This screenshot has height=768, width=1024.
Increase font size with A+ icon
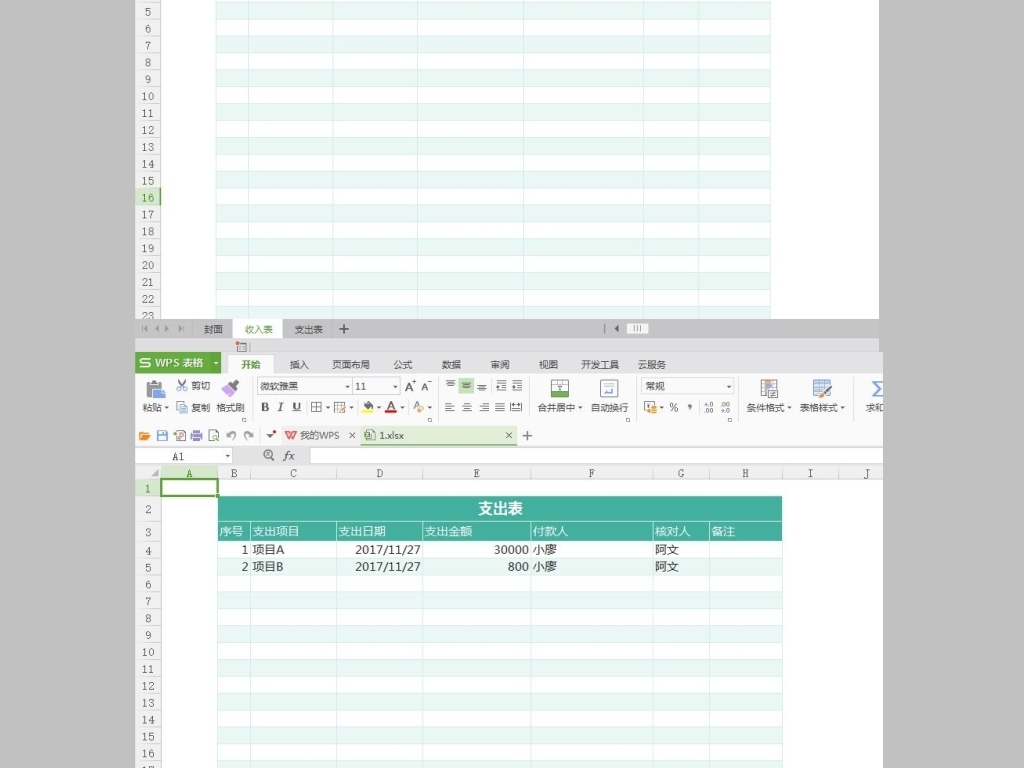coord(410,386)
